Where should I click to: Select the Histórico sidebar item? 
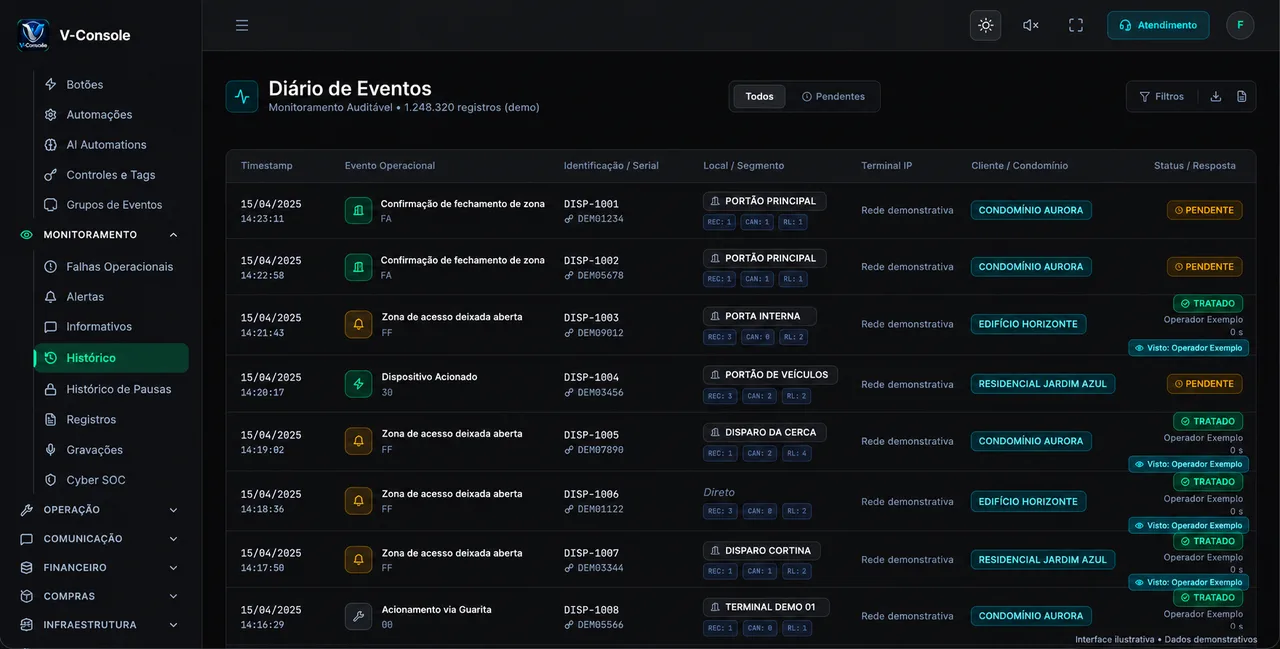point(111,358)
